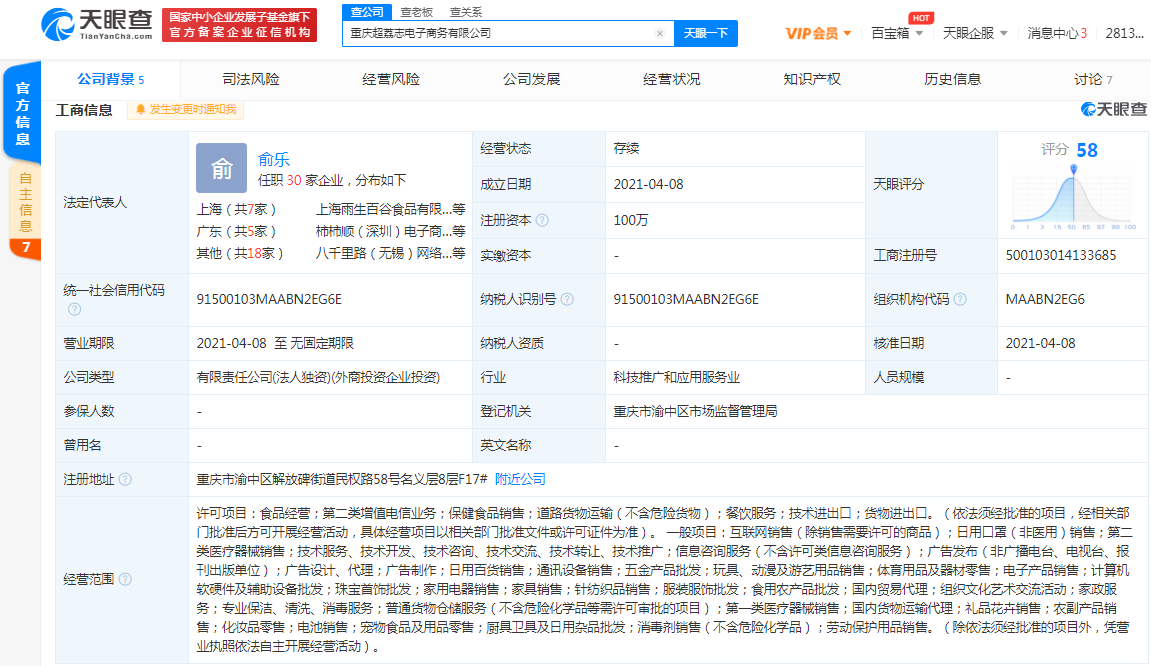
Task: Open the 知识产权 tab
Action: [x=811, y=79]
